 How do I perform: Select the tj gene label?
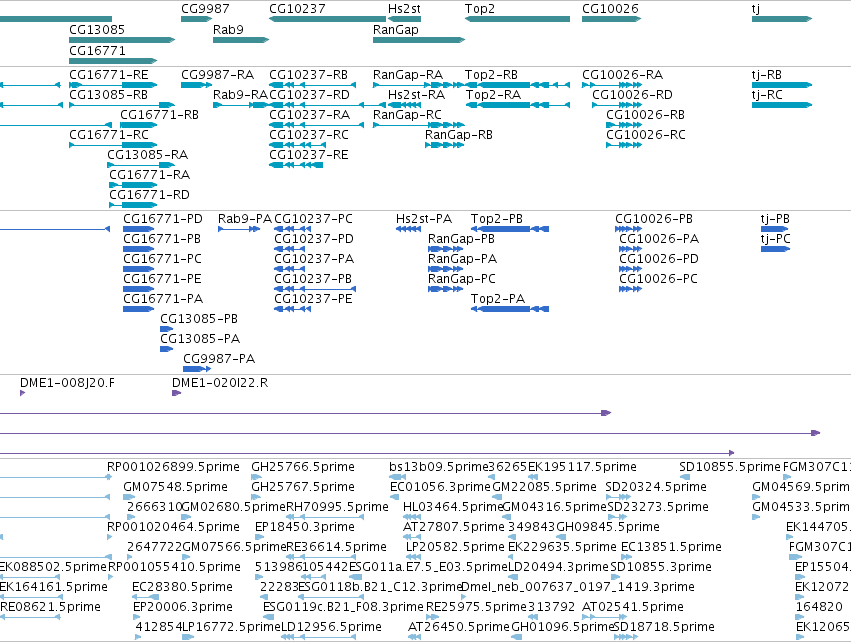755,9
